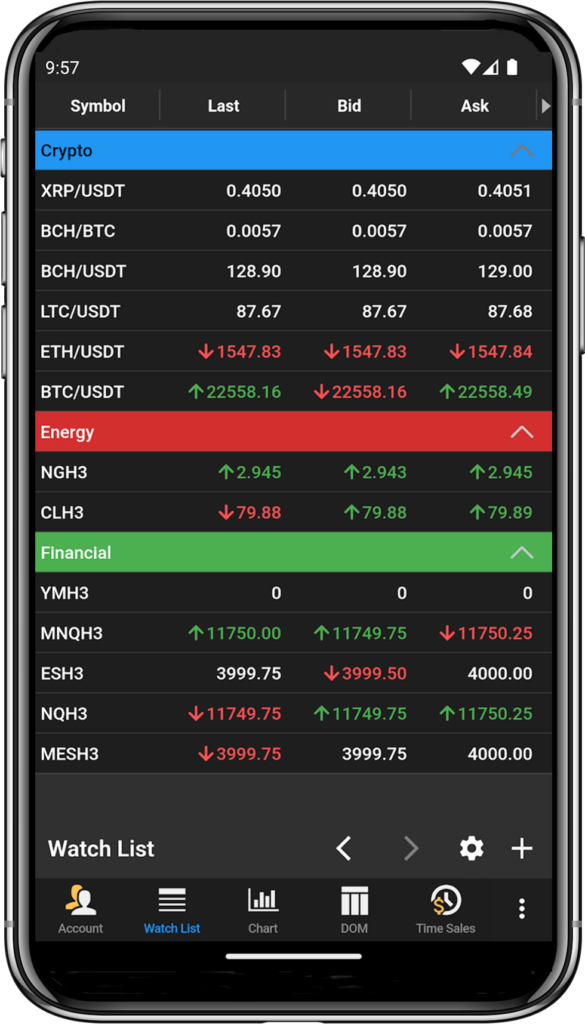Show more columns with the header arrow

coord(546,106)
